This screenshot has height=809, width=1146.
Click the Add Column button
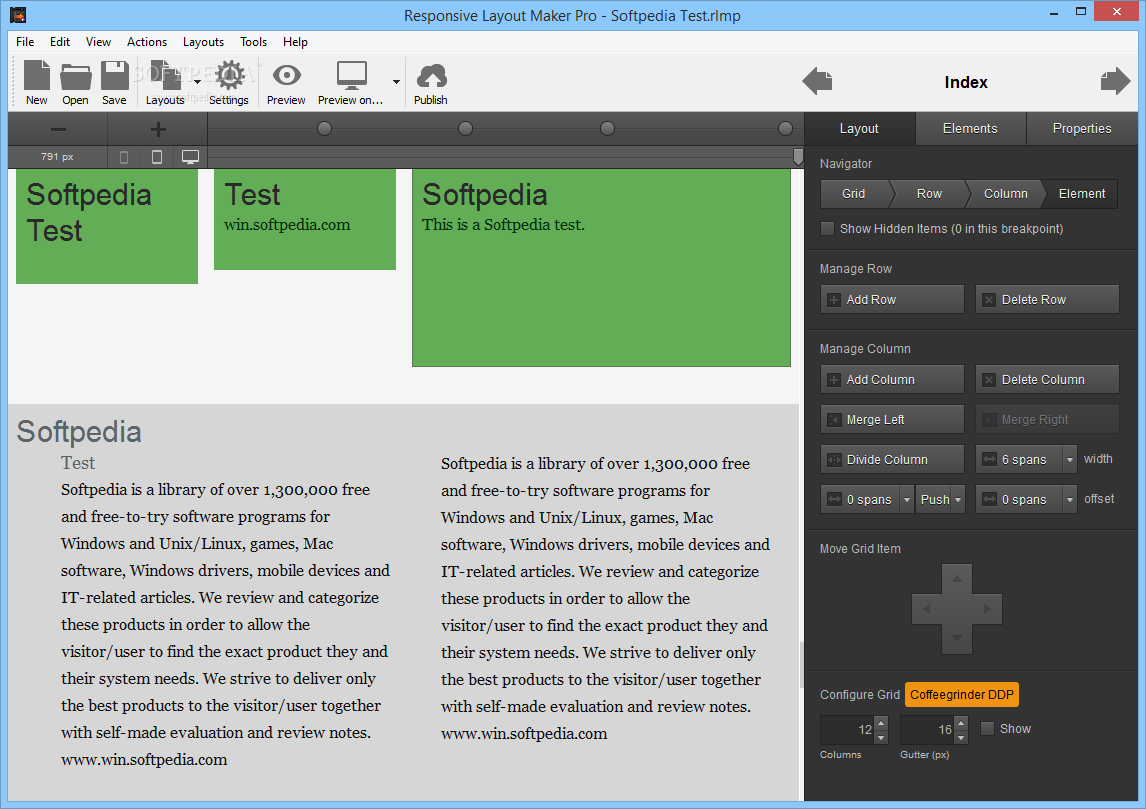892,380
